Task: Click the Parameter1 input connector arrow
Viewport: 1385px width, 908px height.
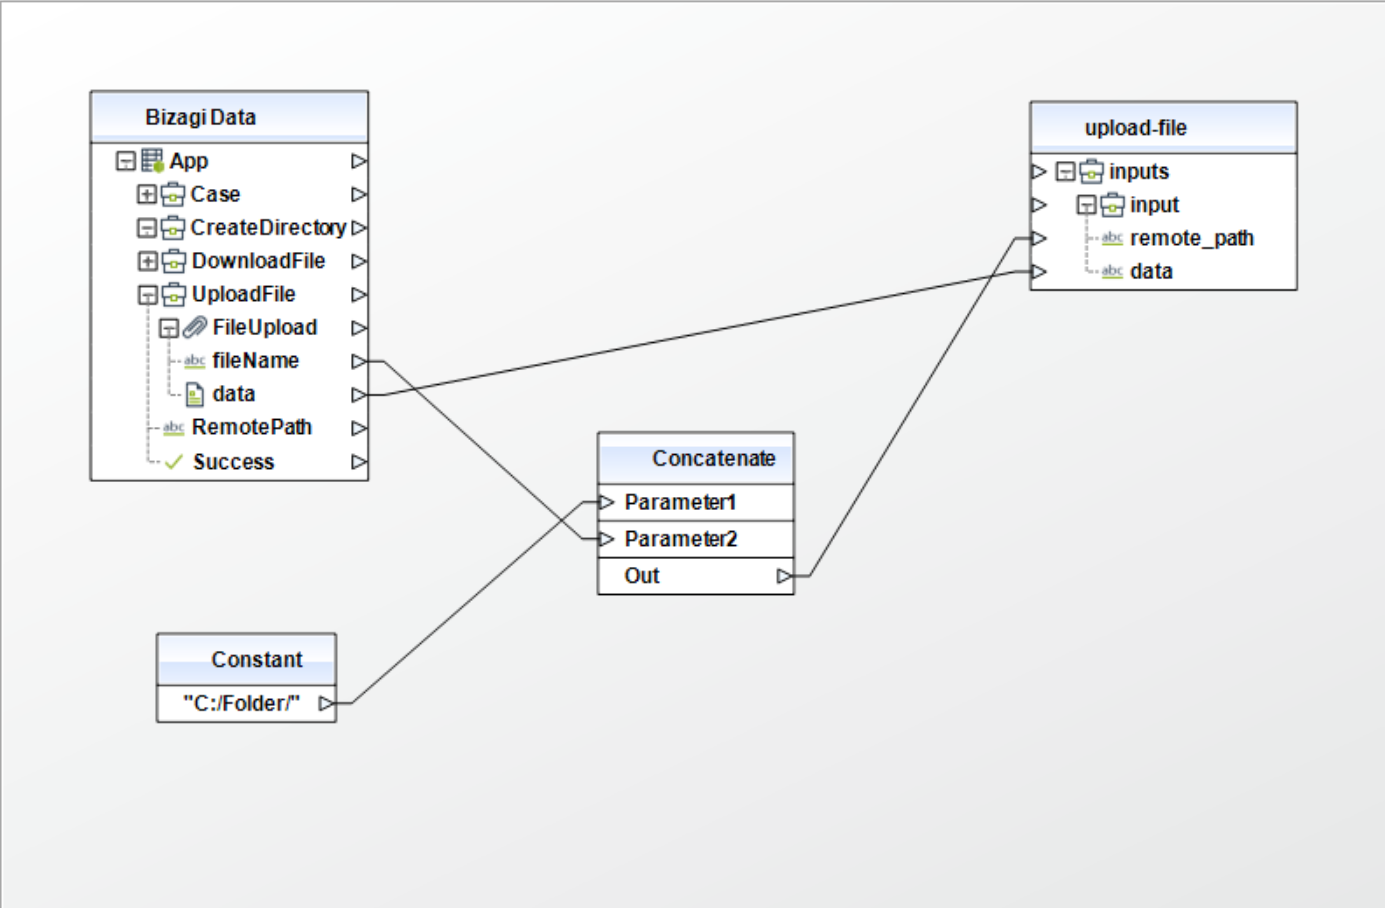Action: (x=606, y=502)
